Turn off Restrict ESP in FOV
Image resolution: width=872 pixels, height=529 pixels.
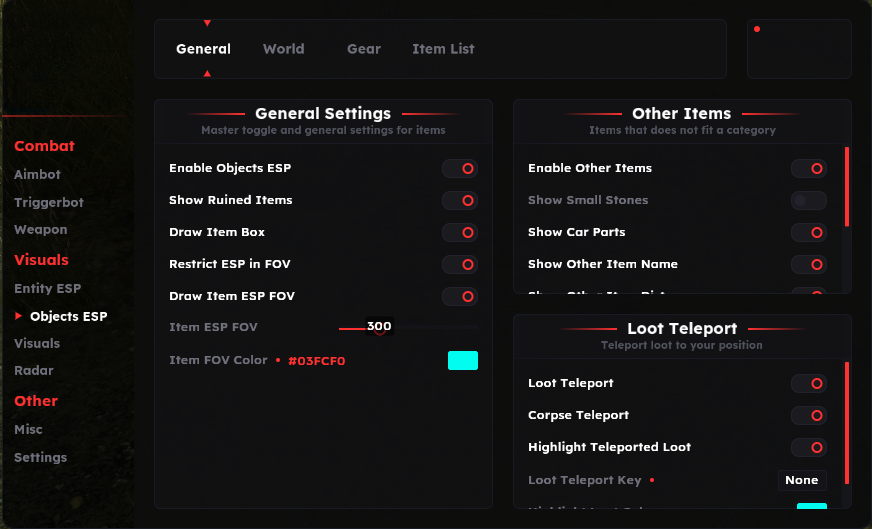460,264
